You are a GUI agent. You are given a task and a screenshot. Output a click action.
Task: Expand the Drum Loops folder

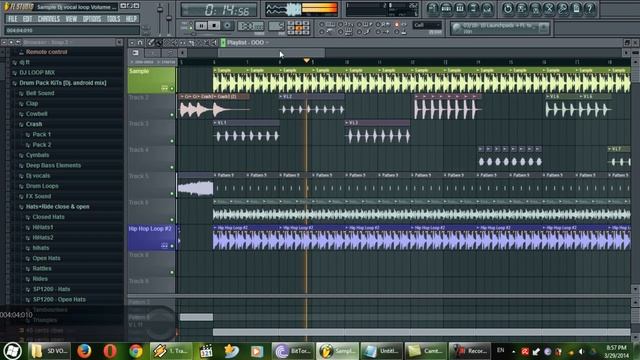42,186
